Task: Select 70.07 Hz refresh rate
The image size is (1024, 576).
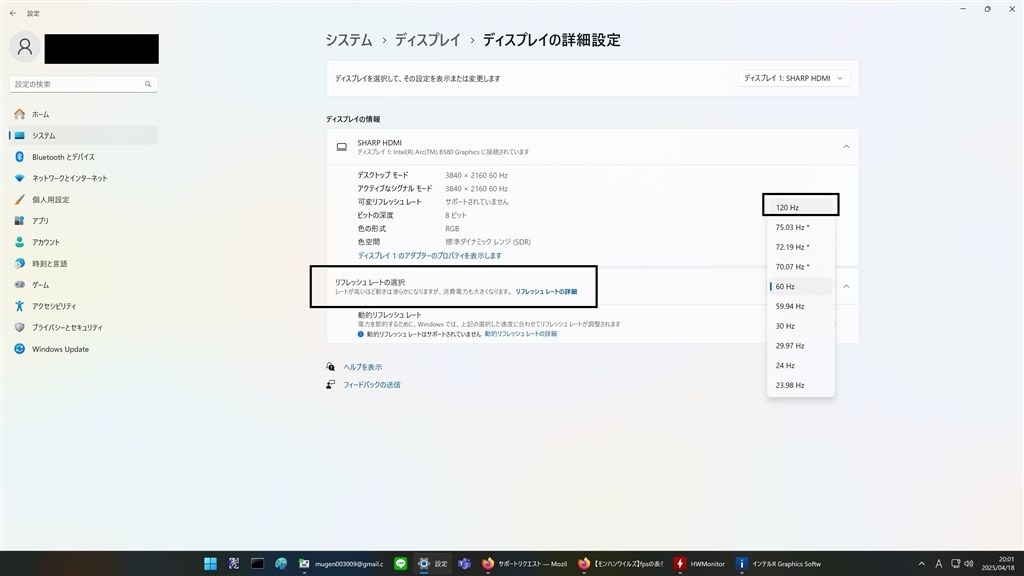Action: pos(801,266)
